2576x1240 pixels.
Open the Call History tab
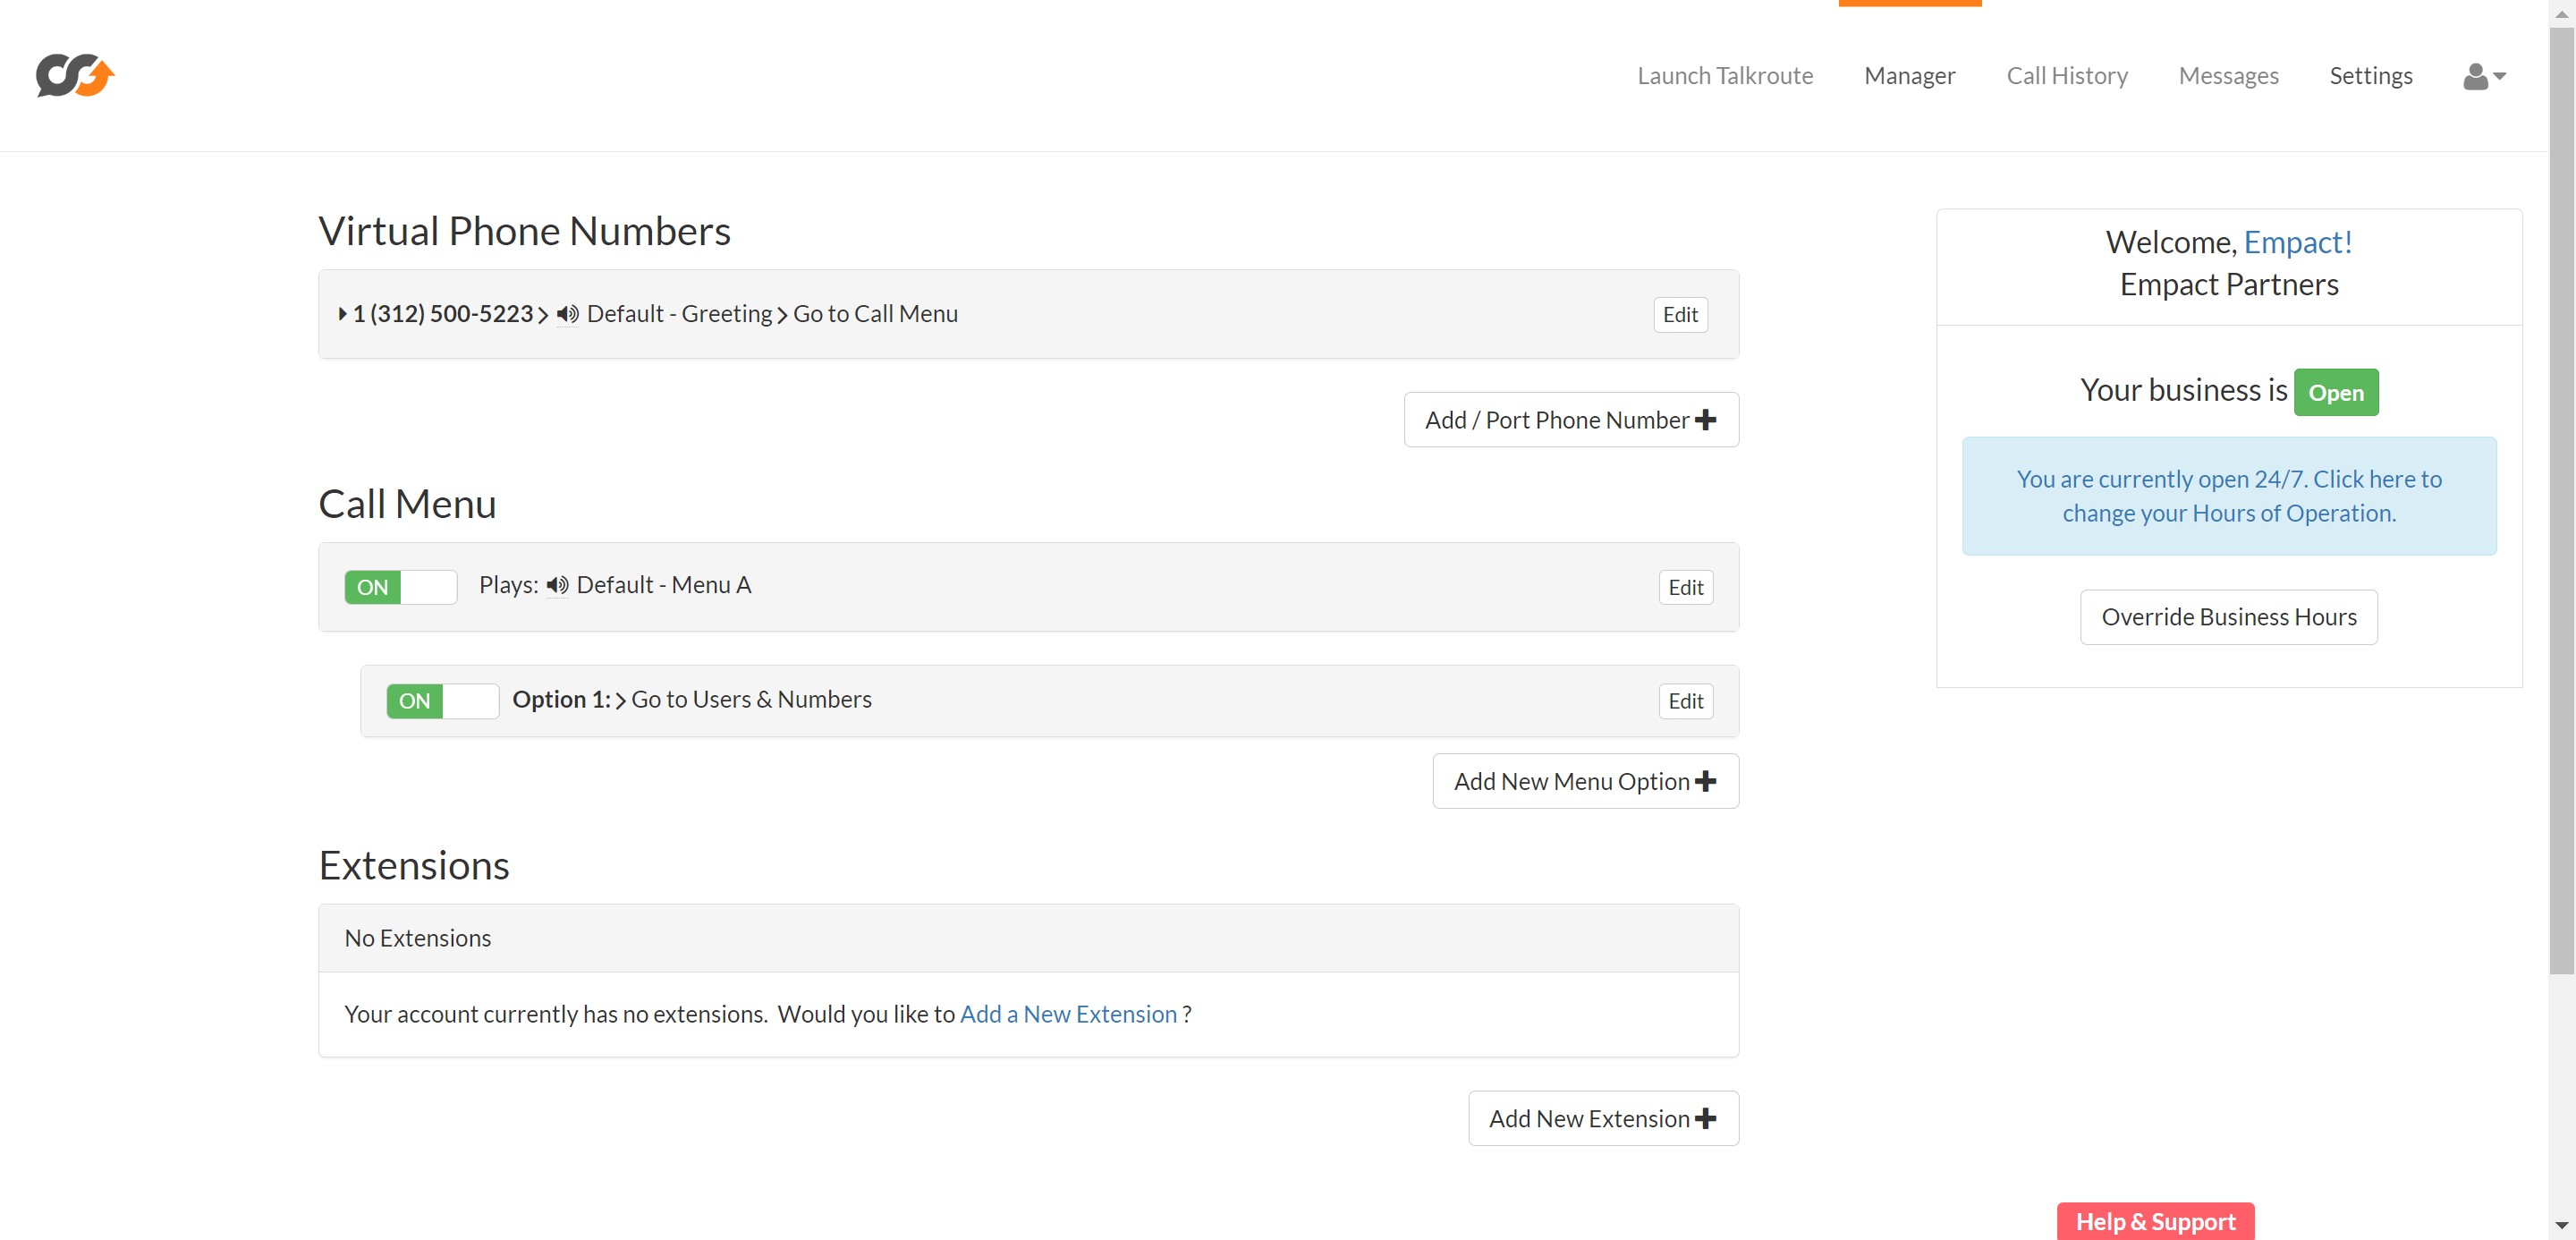2066,76
